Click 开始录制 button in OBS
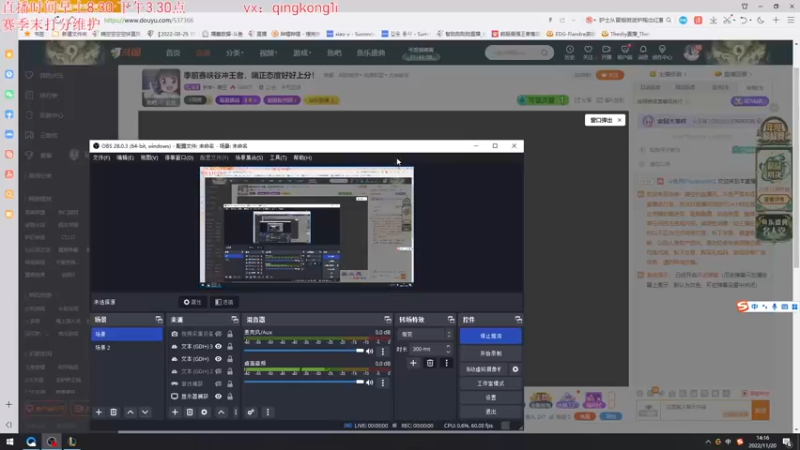The width and height of the screenshot is (800, 450). [491, 353]
